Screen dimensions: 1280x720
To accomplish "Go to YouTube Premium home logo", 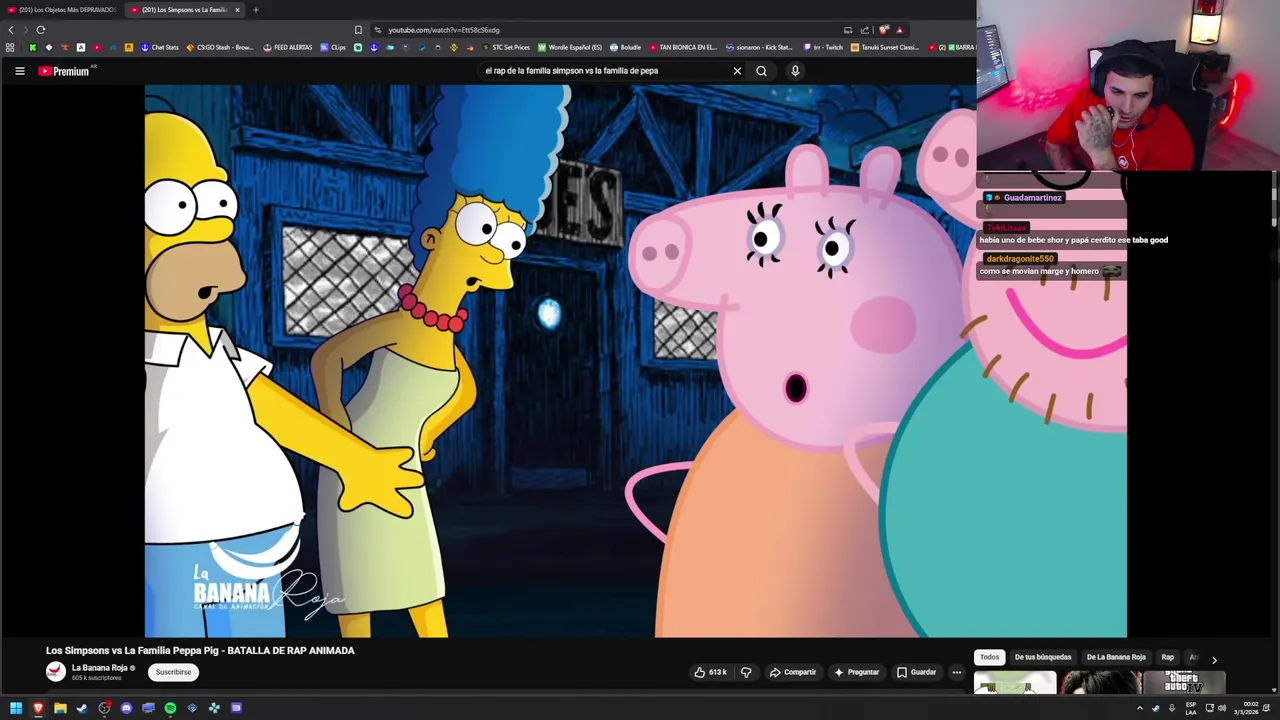I will 66,71.
